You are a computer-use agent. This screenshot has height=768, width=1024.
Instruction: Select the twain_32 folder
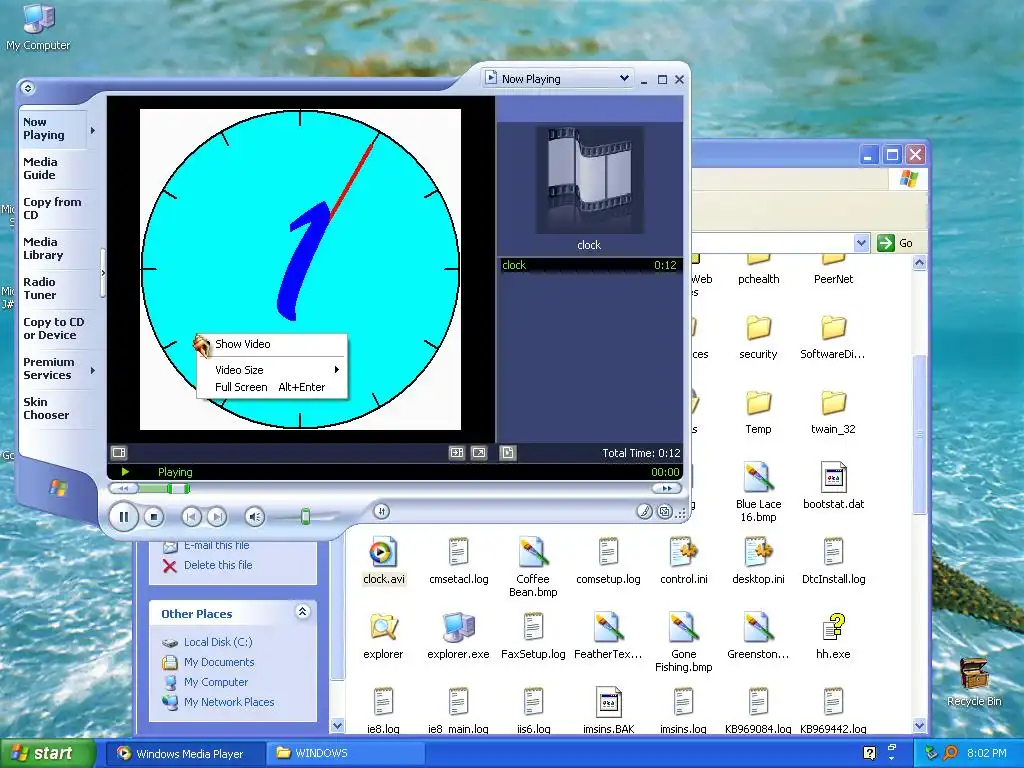pos(833,412)
